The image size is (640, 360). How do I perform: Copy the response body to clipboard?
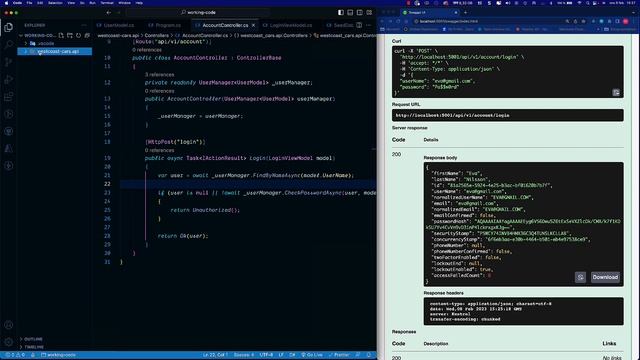[x=580, y=277]
